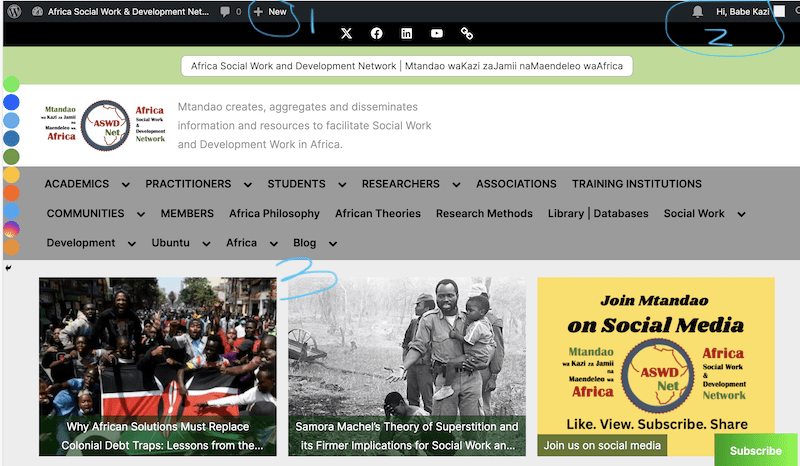Image resolution: width=800 pixels, height=466 pixels.
Task: Click the Instagram gradient sidebar circle
Action: [11, 229]
